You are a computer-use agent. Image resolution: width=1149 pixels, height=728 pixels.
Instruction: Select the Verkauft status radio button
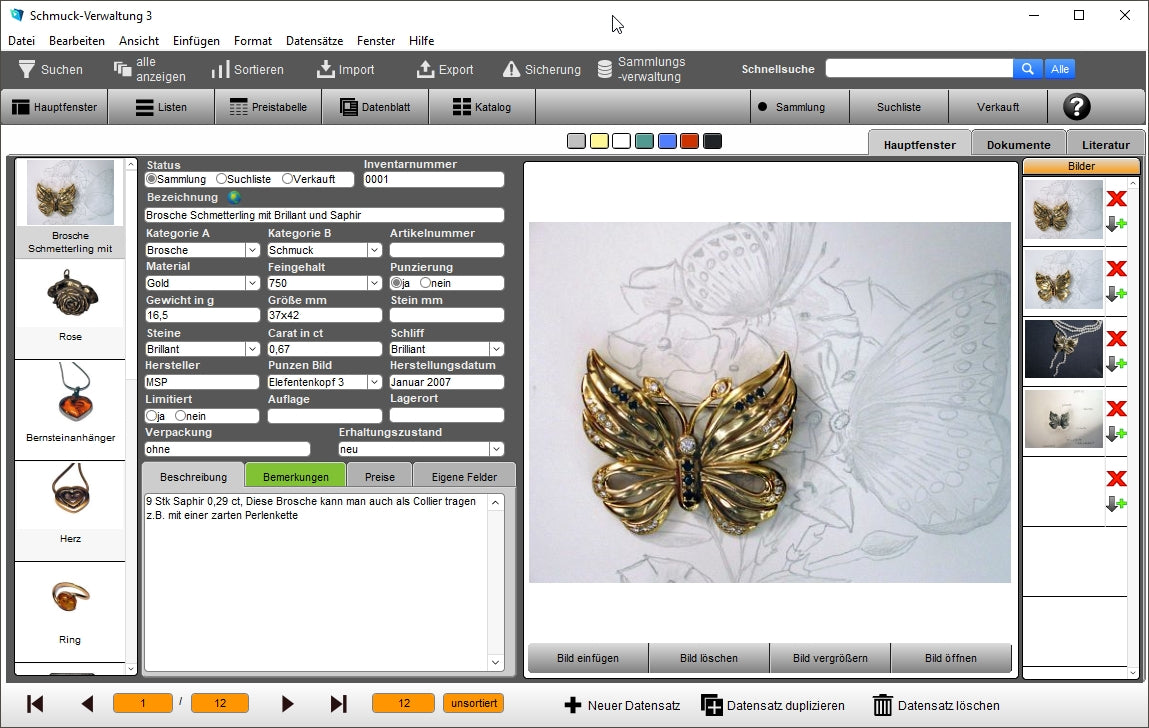pos(288,179)
